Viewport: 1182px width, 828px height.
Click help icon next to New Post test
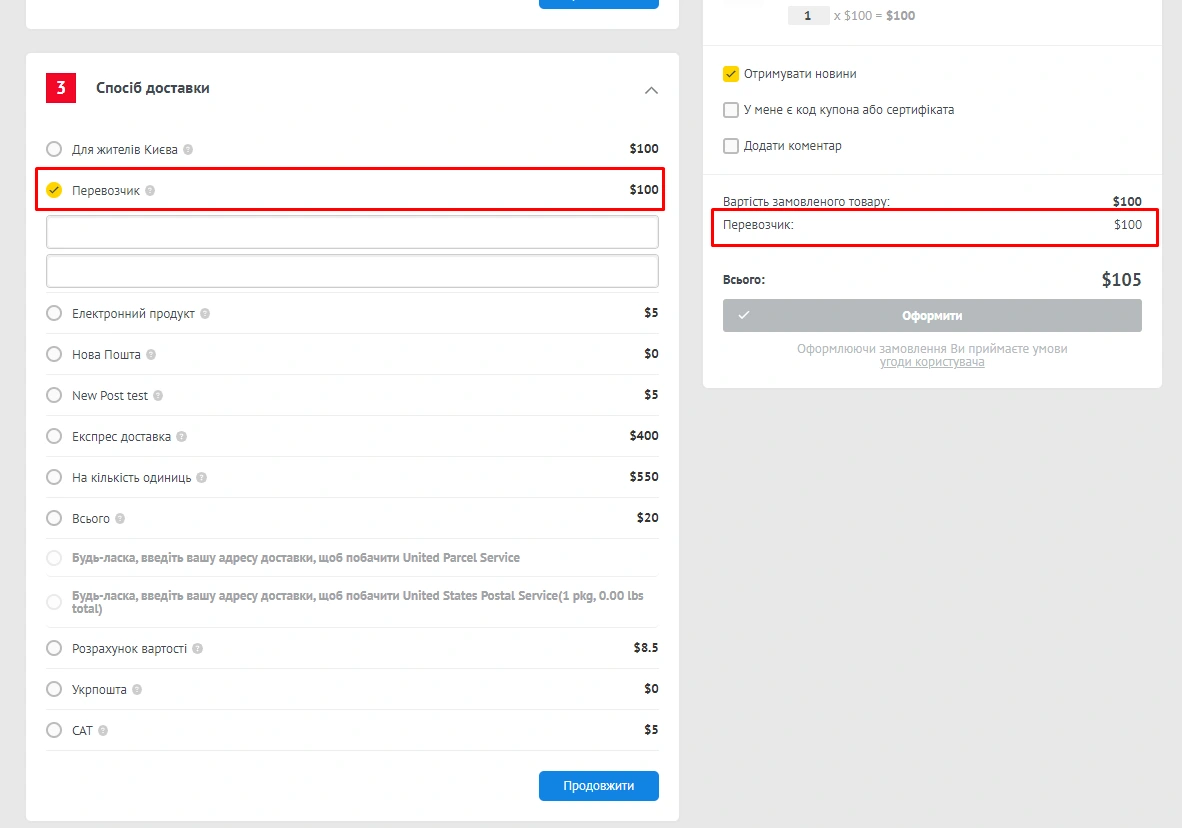tap(158, 396)
